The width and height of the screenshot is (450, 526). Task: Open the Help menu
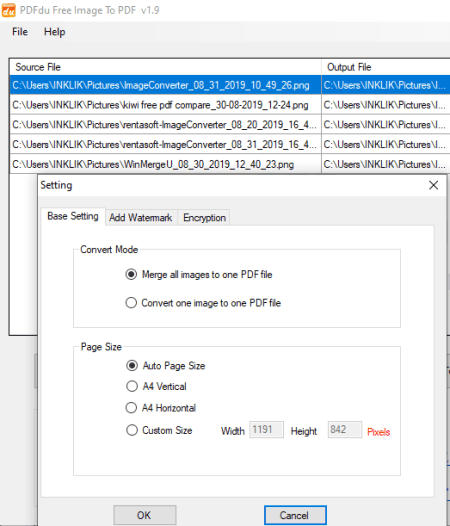[x=54, y=32]
